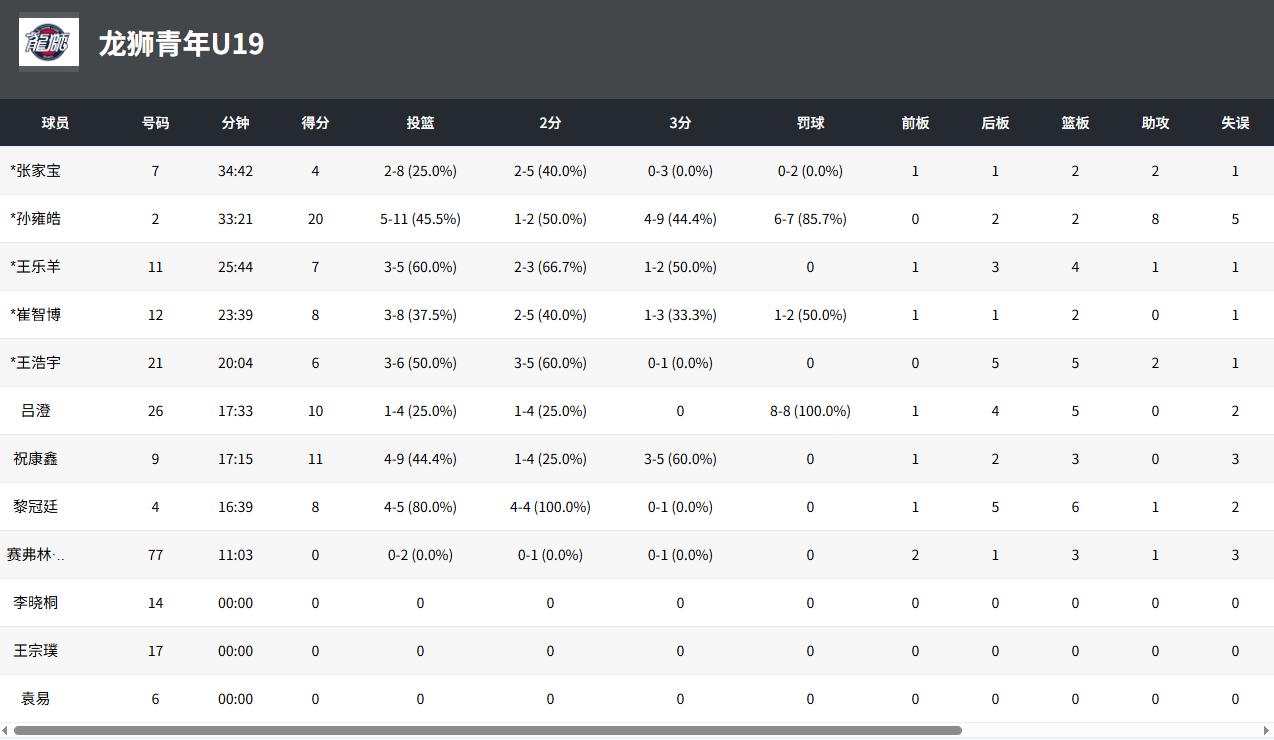Click the 罚球 column header
The width and height of the screenshot is (1274, 740).
point(810,123)
